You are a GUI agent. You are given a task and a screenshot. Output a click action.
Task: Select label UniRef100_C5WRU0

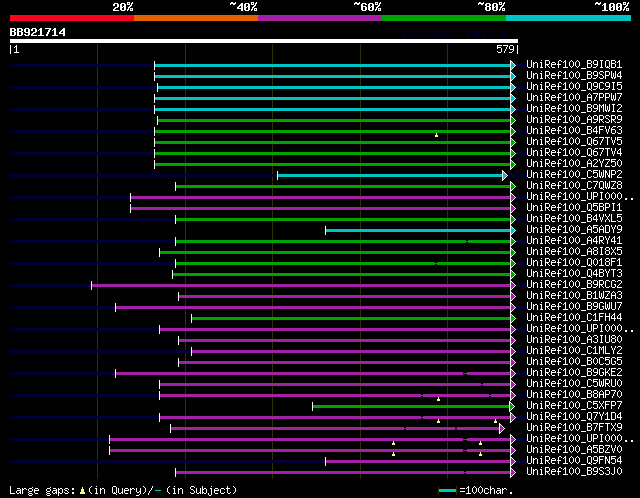click(x=574, y=384)
